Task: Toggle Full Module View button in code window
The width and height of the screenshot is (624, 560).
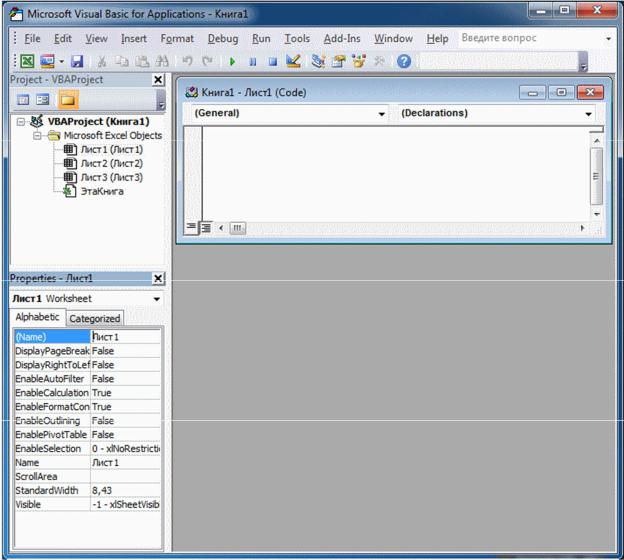Action: tap(206, 228)
